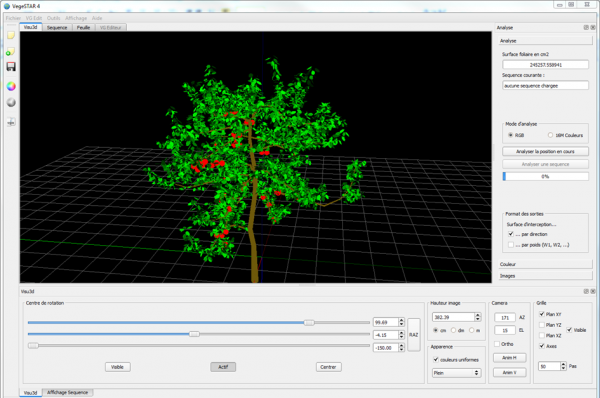The image size is (600, 398).
Task: Click Analyser la position en cours button
Action: [x=545, y=152]
